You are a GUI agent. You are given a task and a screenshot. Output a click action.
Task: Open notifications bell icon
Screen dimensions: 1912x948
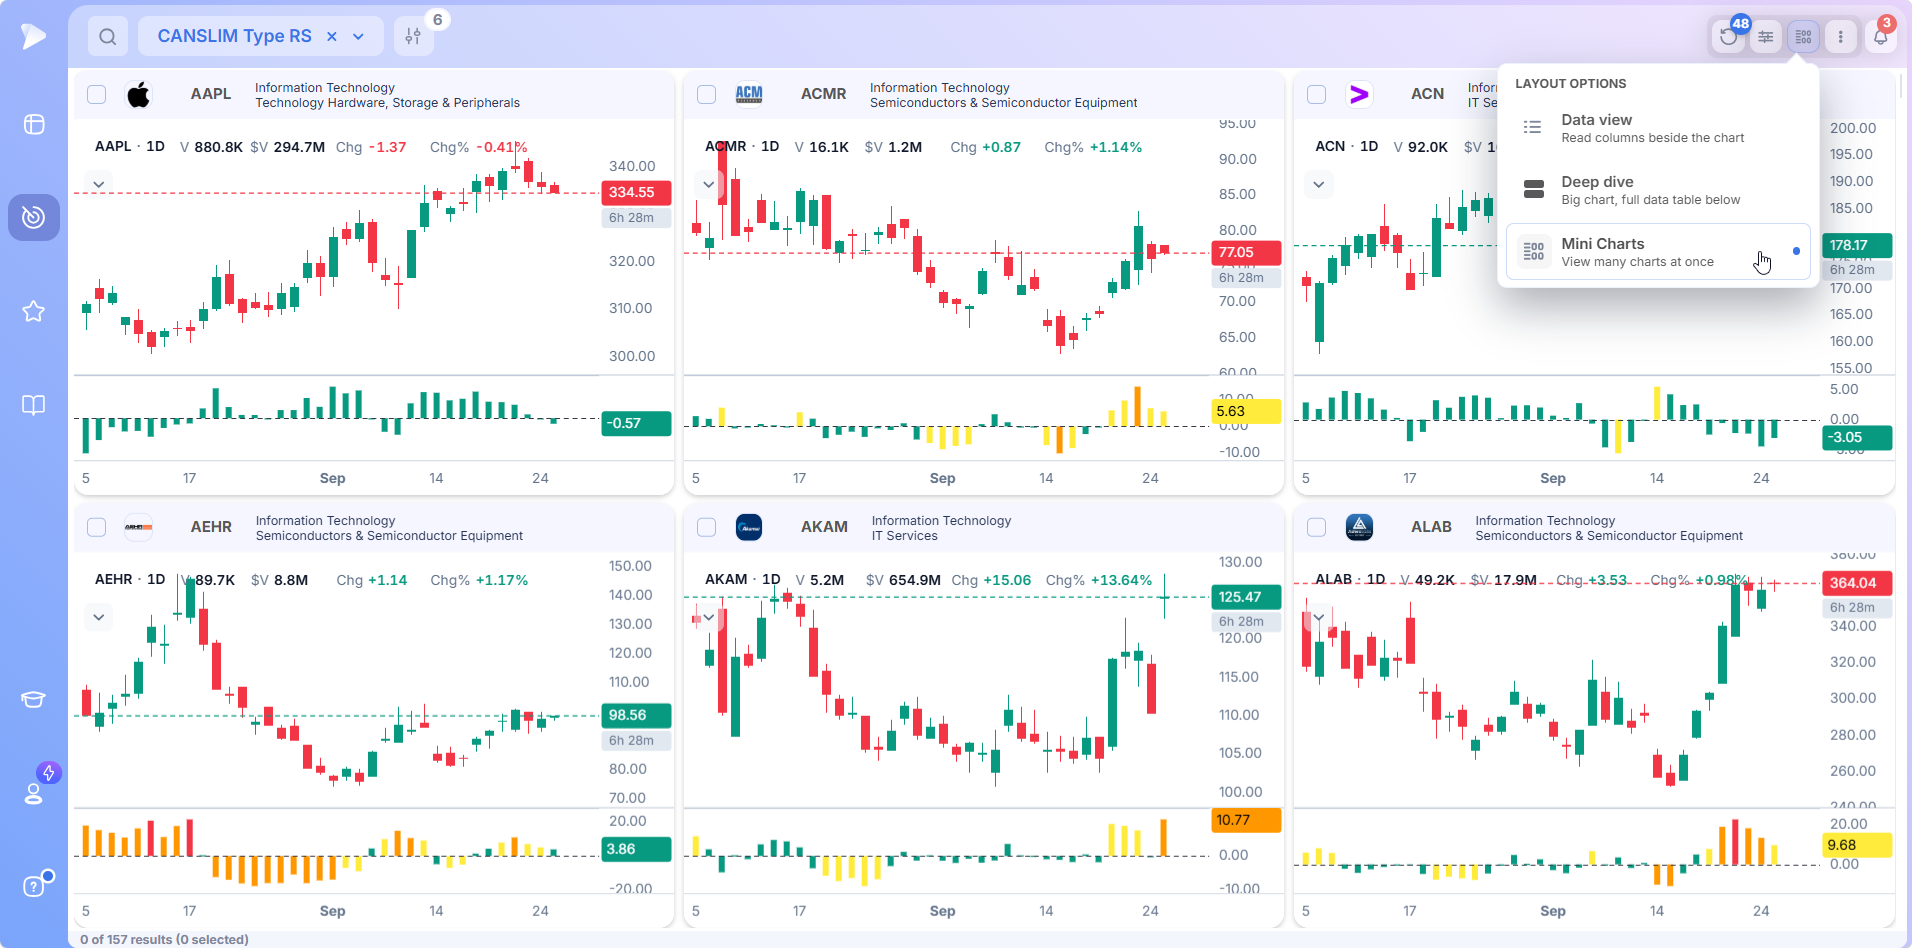[x=1880, y=37]
